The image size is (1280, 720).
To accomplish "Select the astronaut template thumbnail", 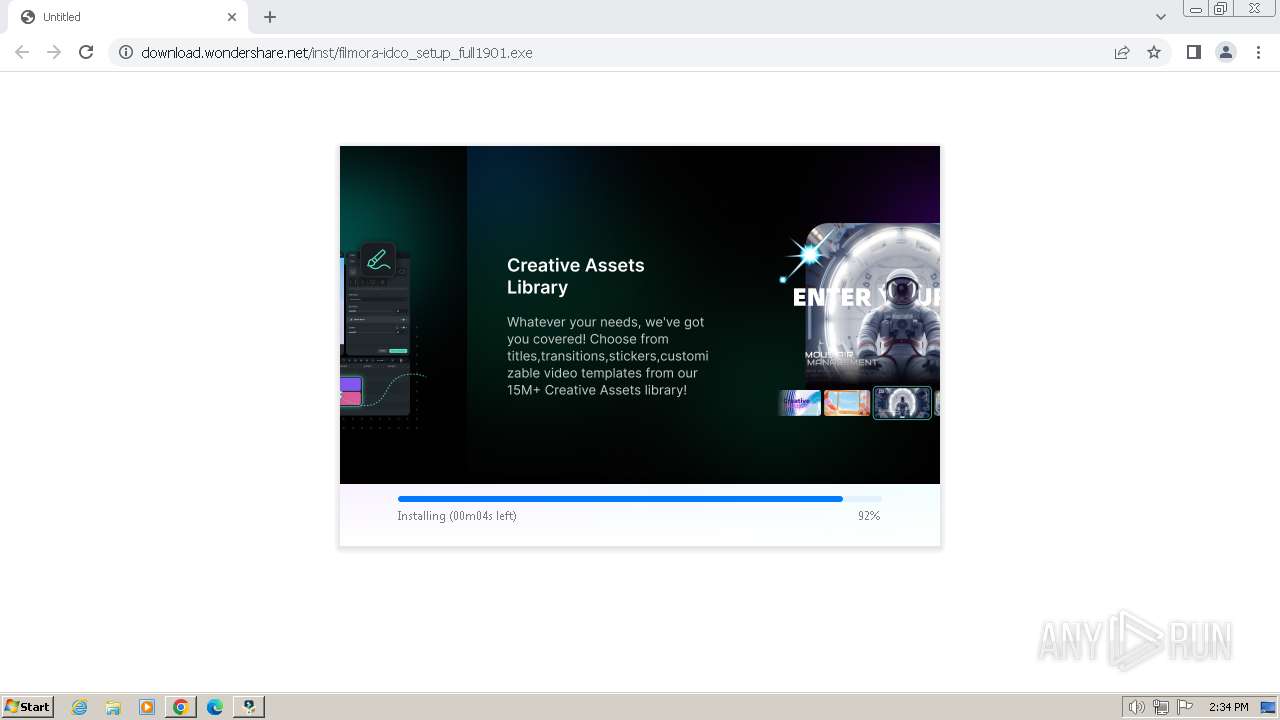I will pos(902,403).
